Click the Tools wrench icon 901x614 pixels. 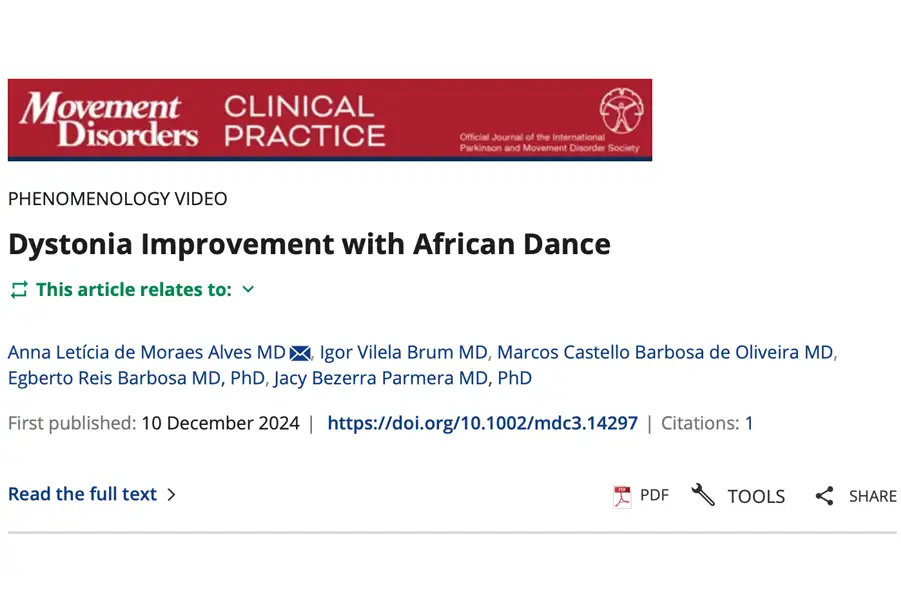(703, 495)
